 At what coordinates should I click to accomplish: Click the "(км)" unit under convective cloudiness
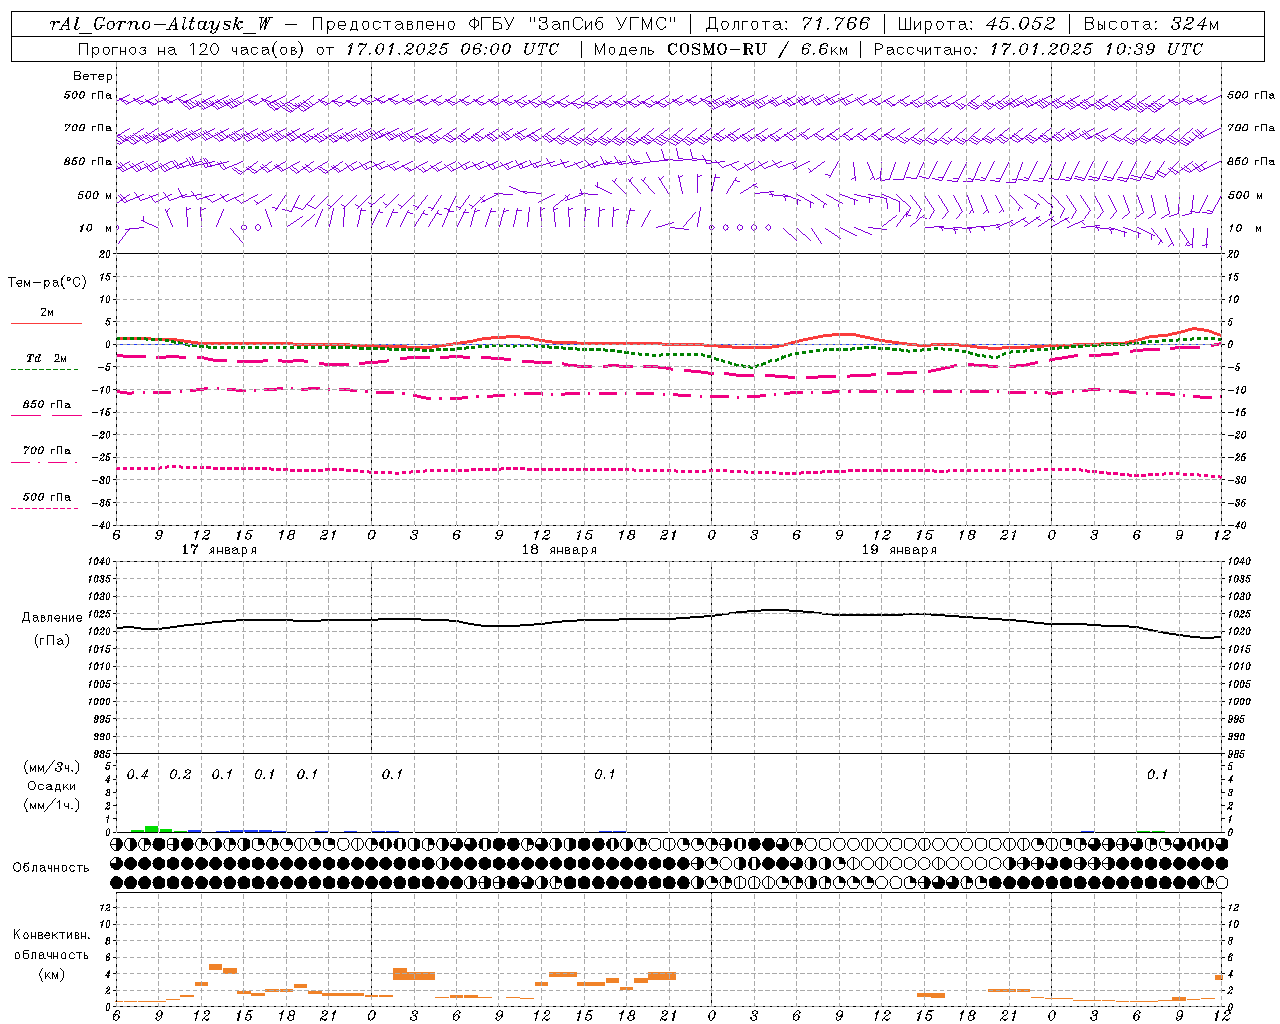click(51, 974)
